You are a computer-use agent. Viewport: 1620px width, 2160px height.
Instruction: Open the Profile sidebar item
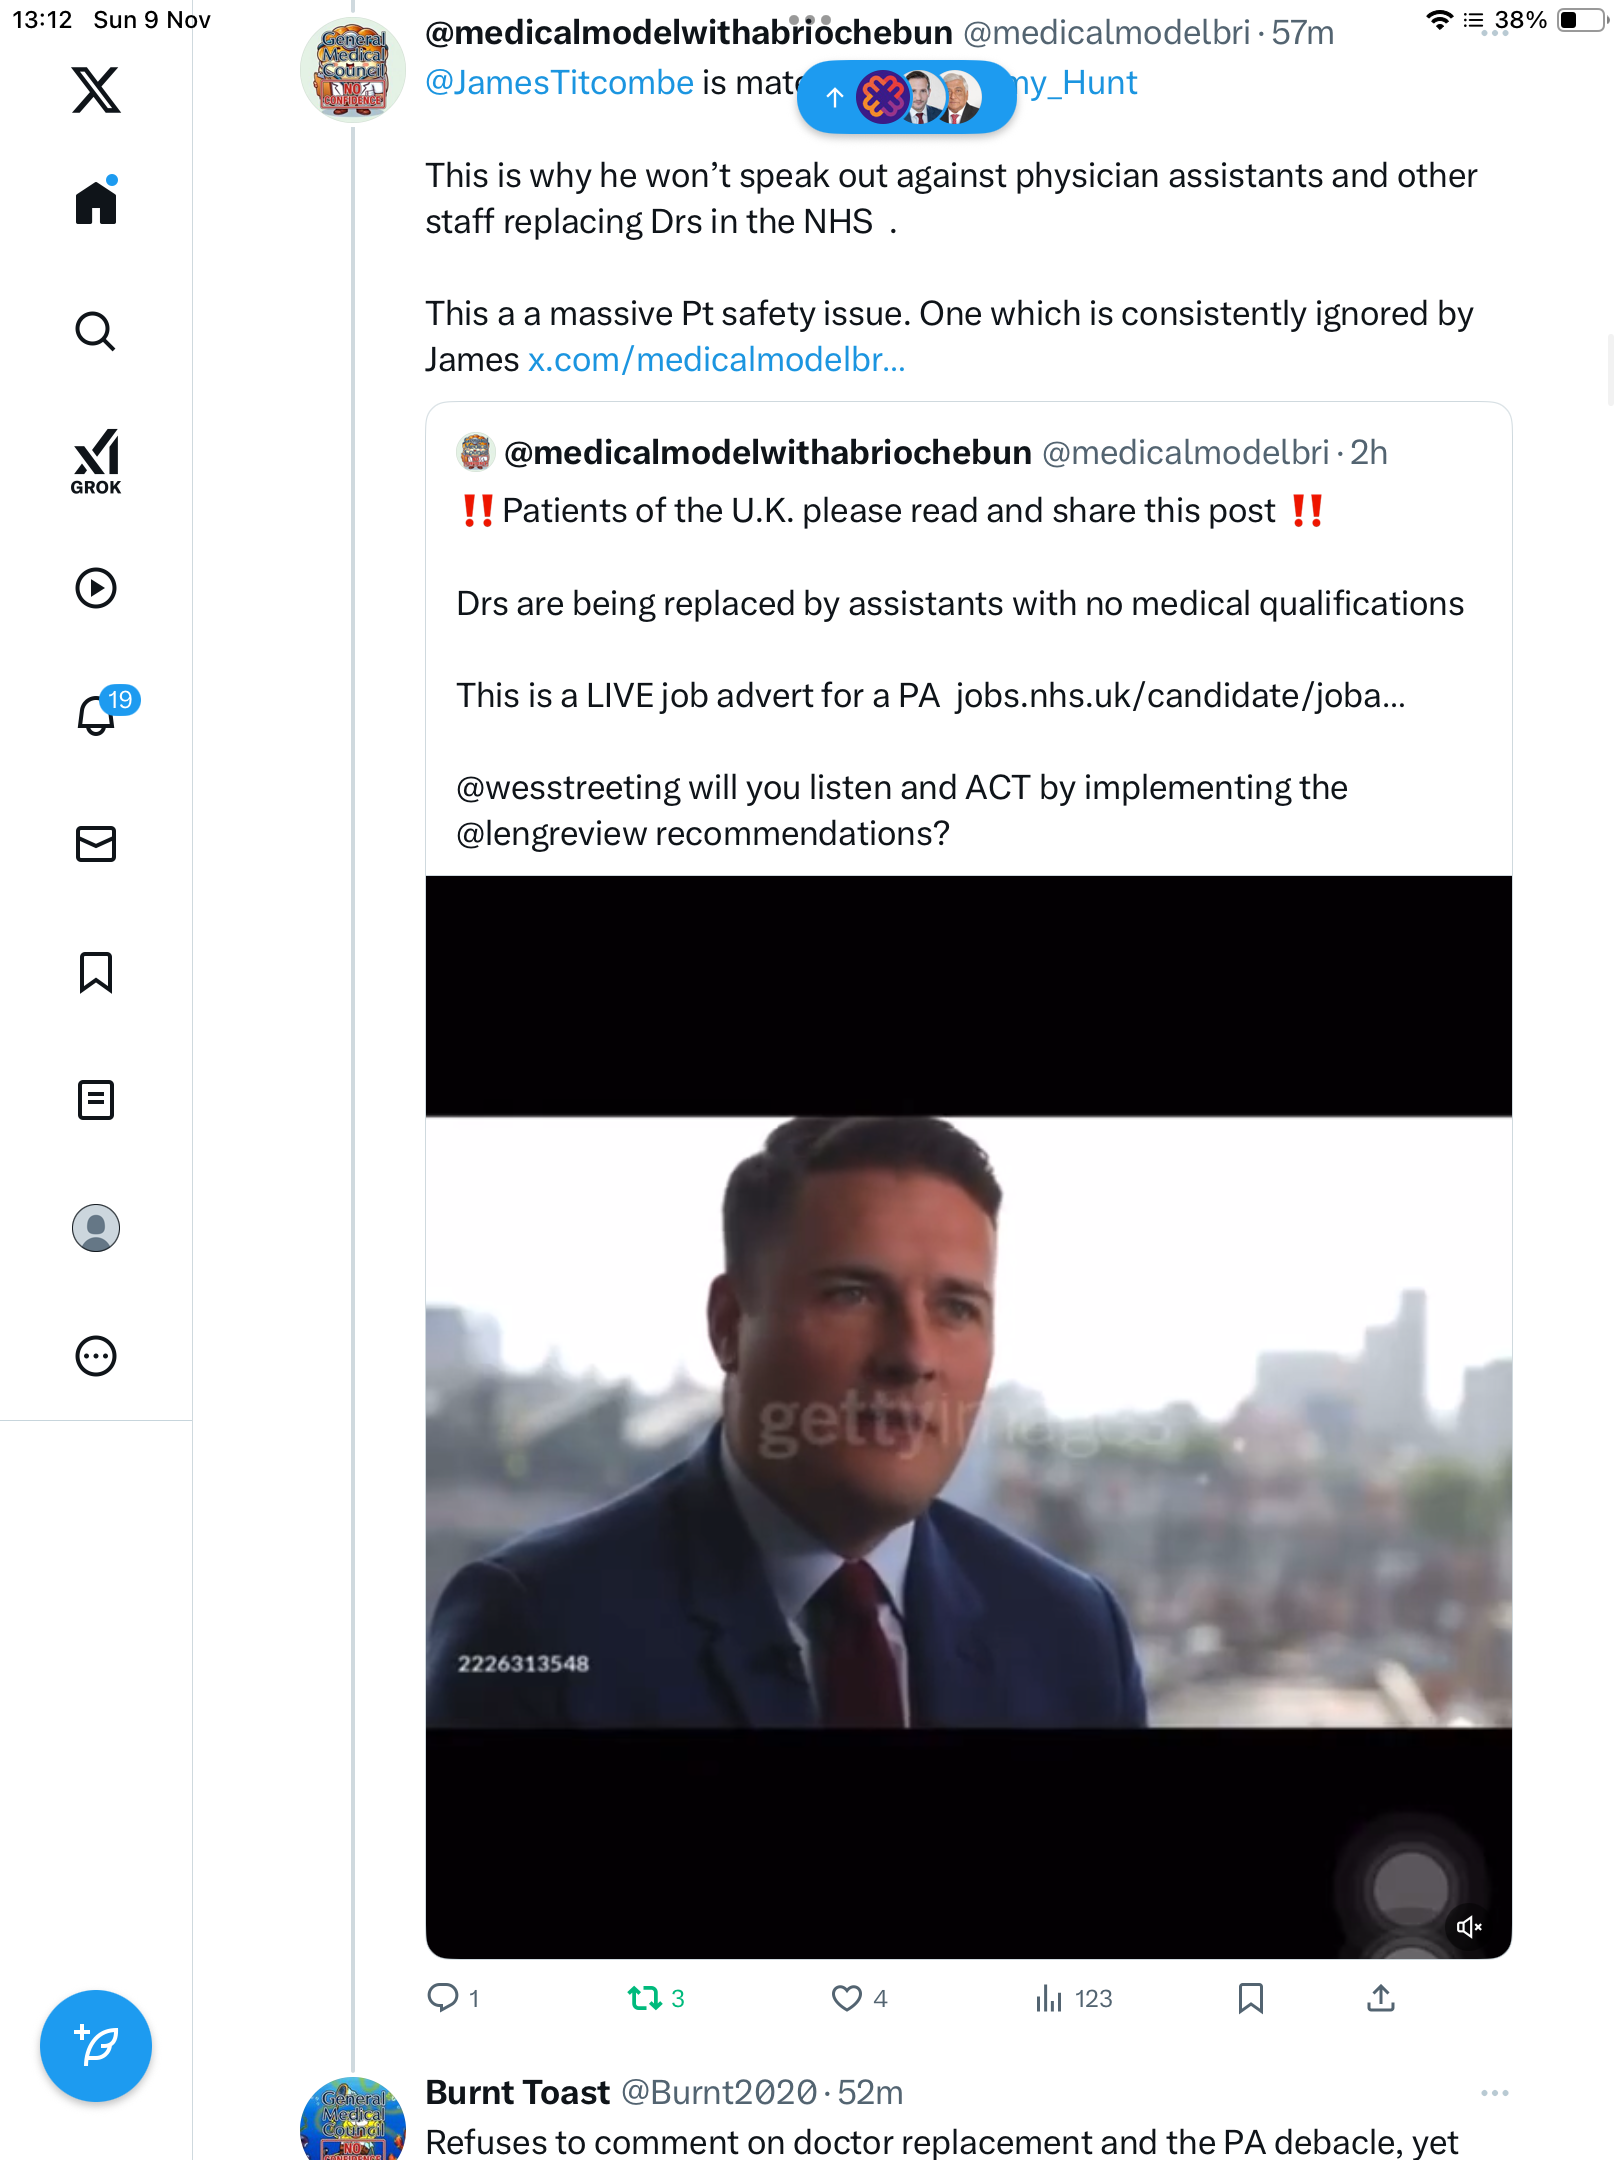pyautogui.click(x=96, y=1228)
